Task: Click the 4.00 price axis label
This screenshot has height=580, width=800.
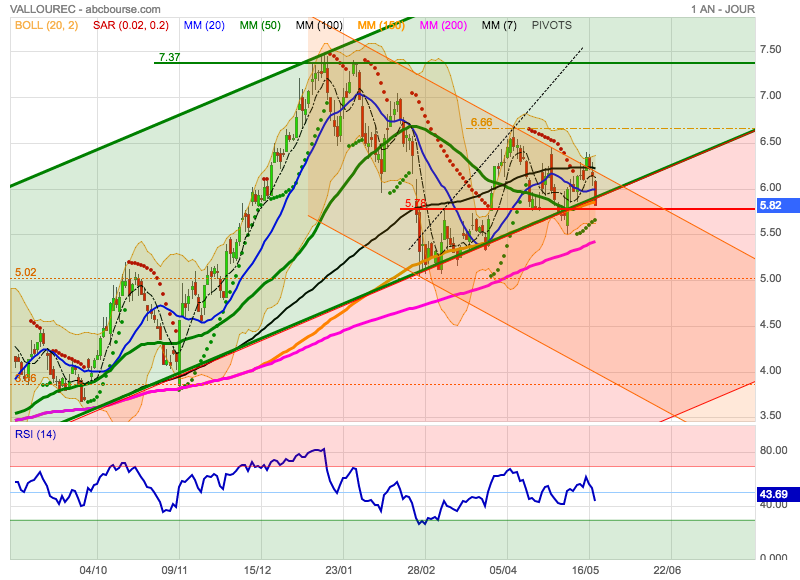Action: (x=770, y=370)
